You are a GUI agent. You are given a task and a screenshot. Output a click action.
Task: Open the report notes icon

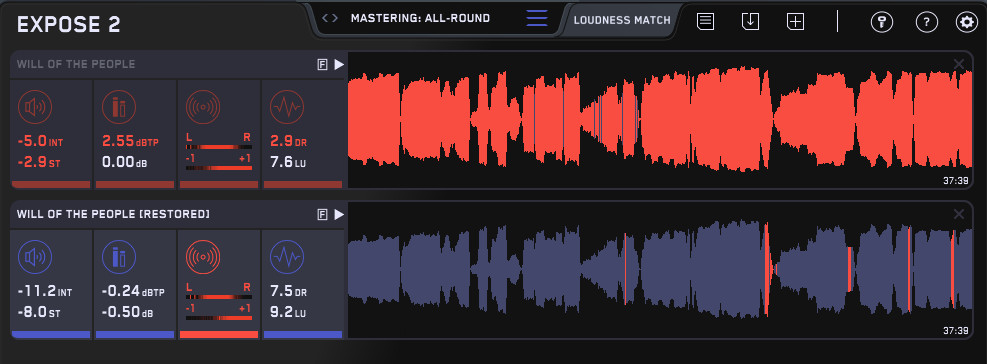click(x=705, y=21)
